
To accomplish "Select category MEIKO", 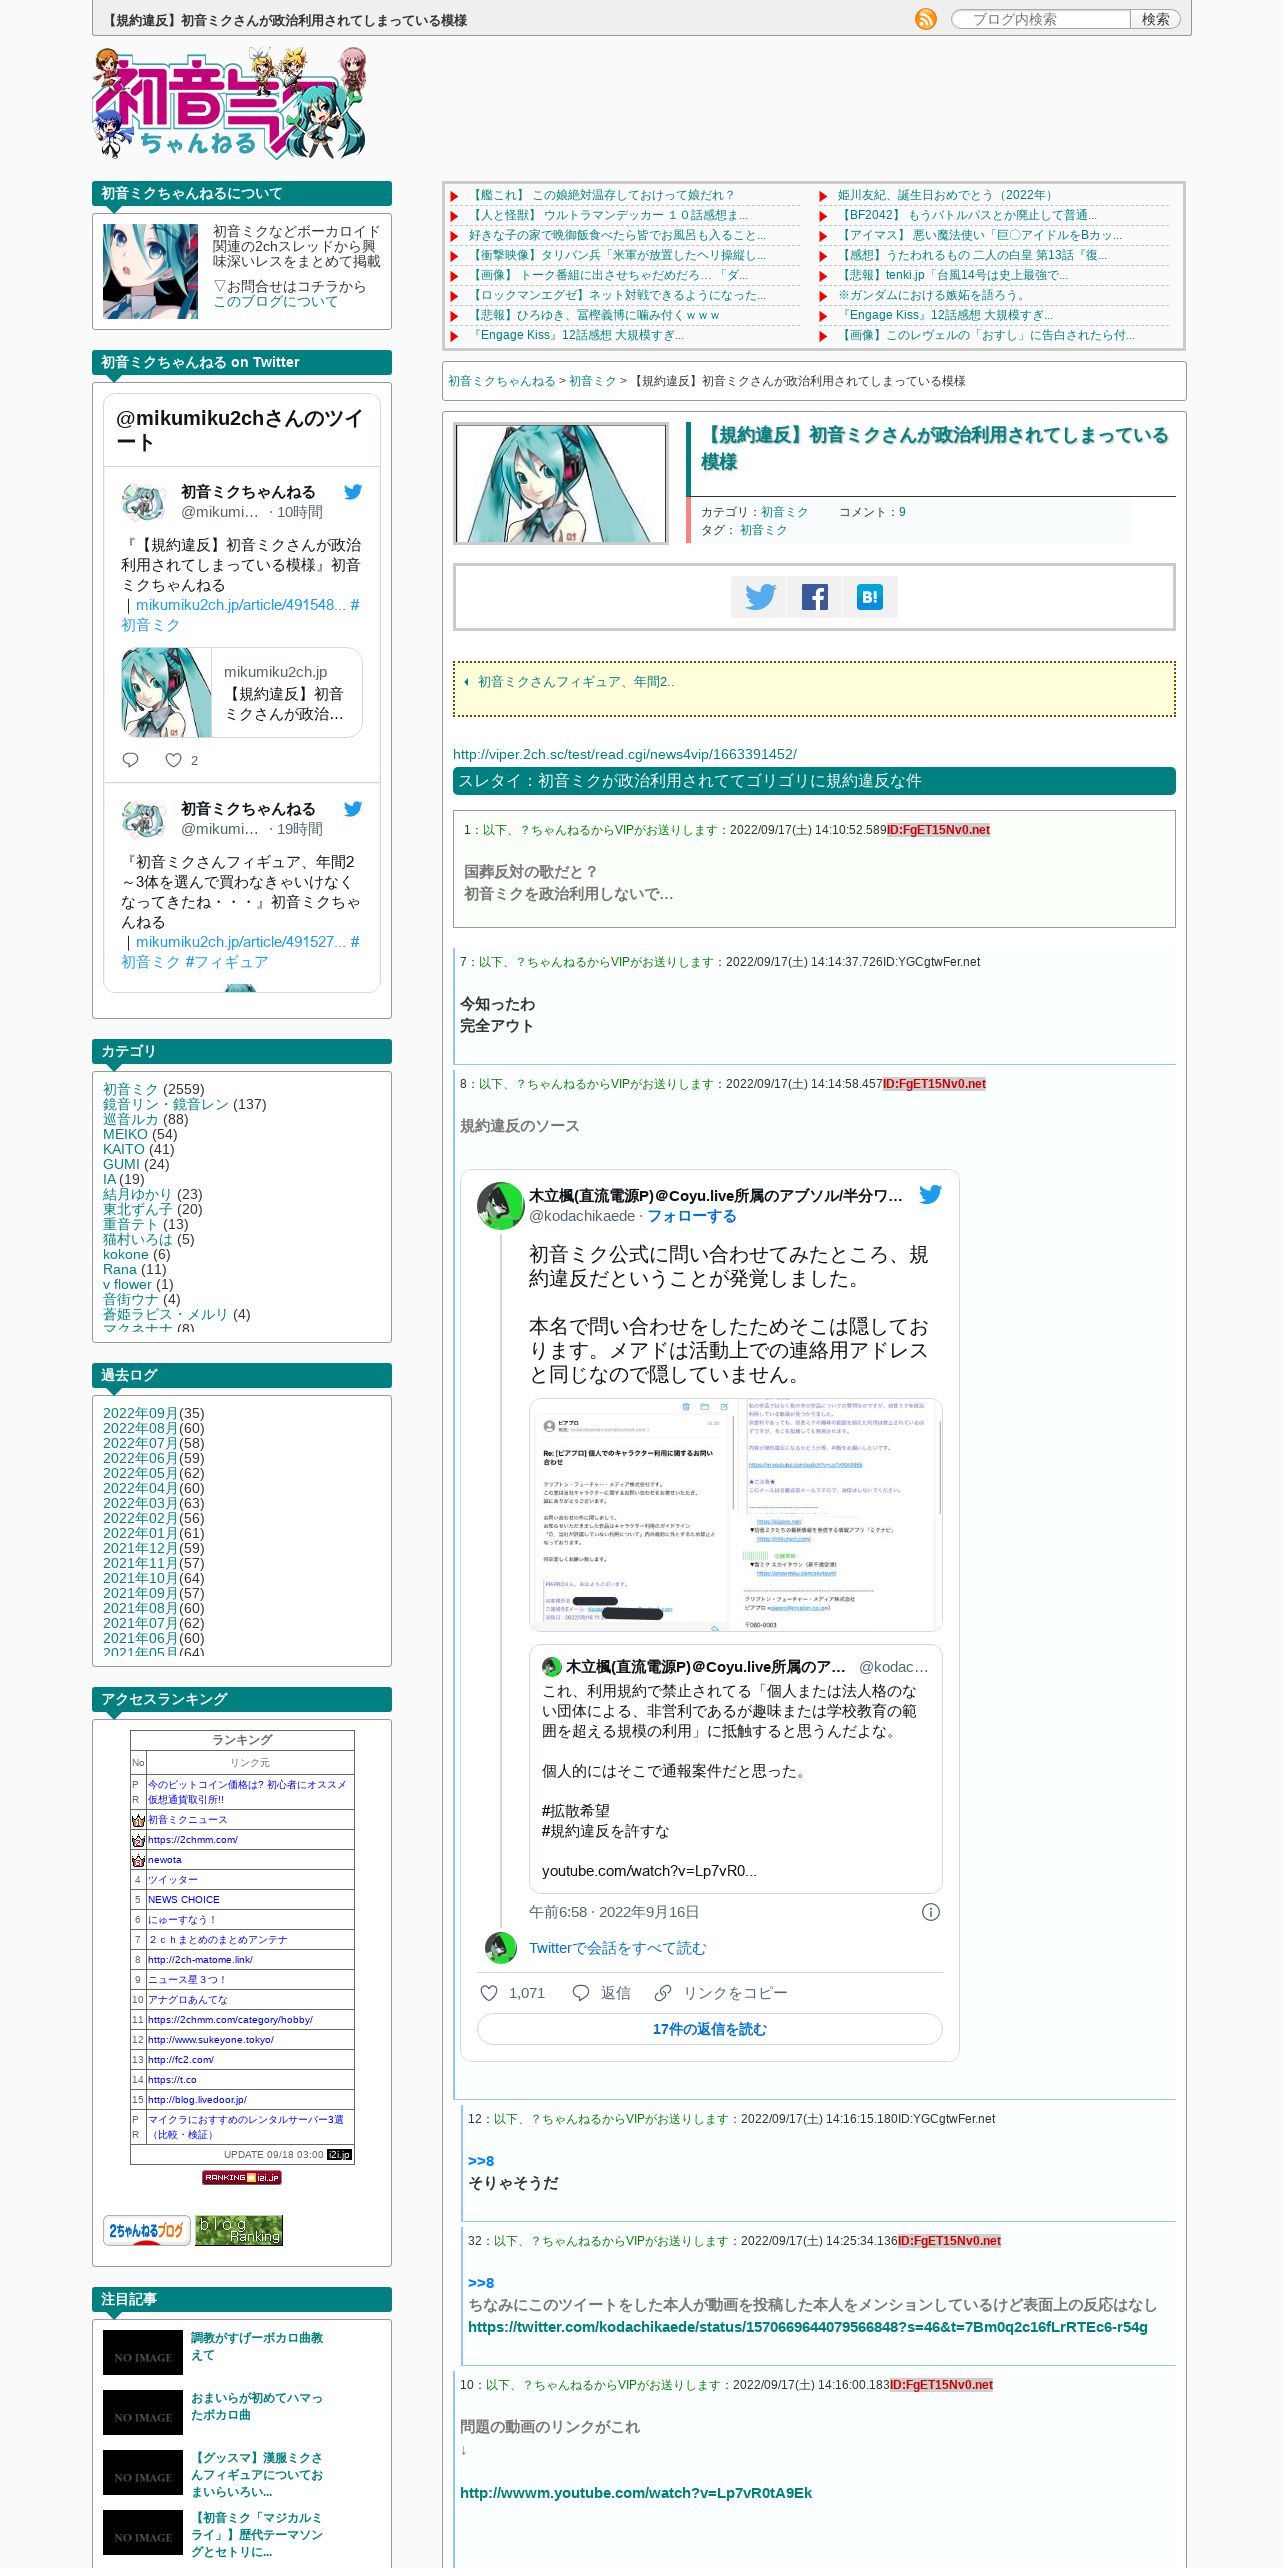I will 125,1134.
